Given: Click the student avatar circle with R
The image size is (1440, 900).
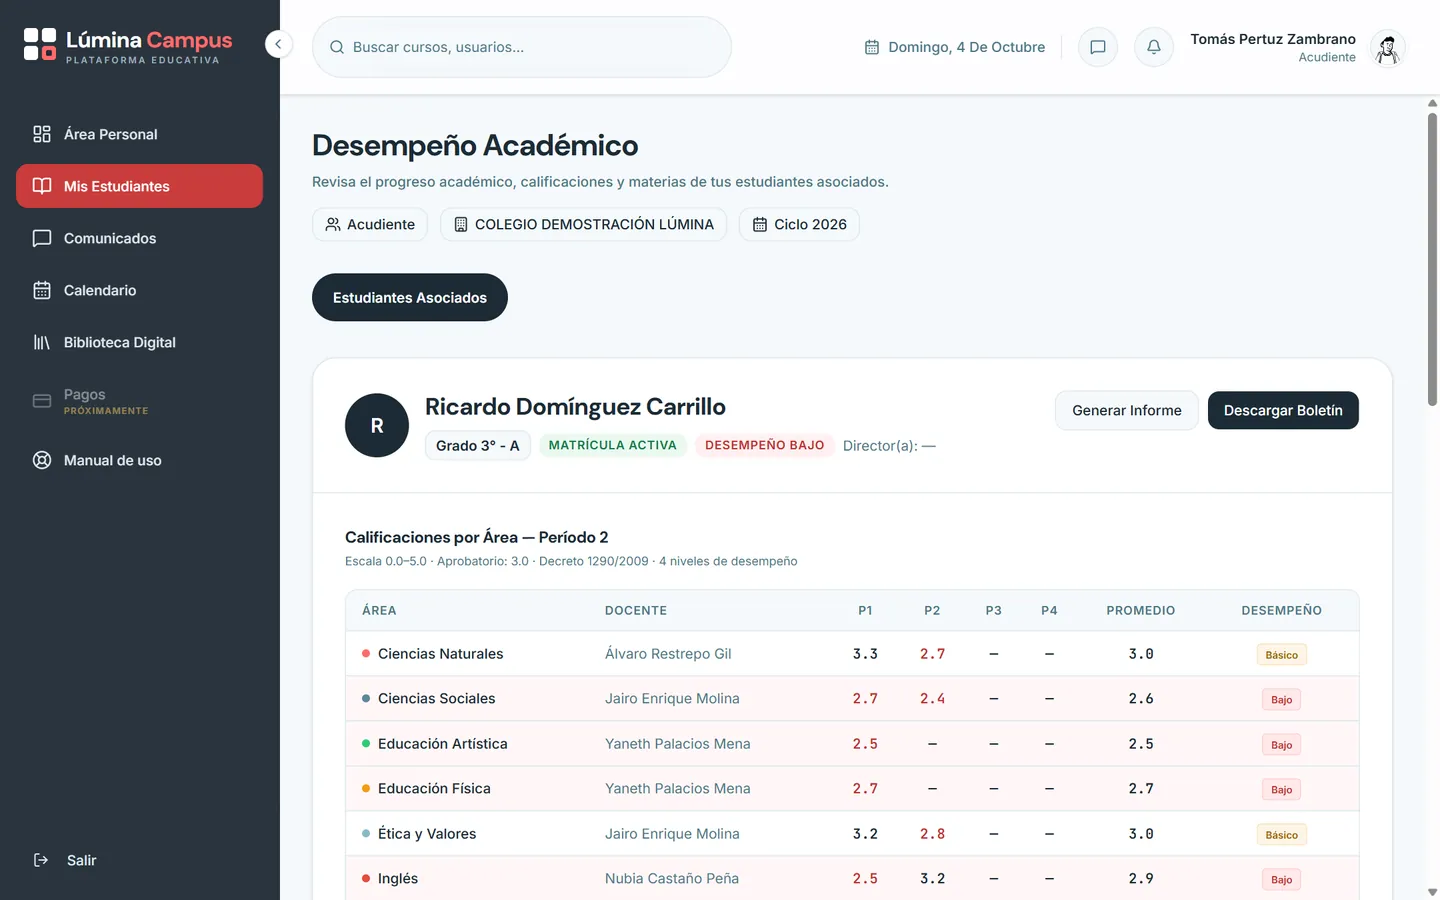Looking at the screenshot, I should (377, 425).
